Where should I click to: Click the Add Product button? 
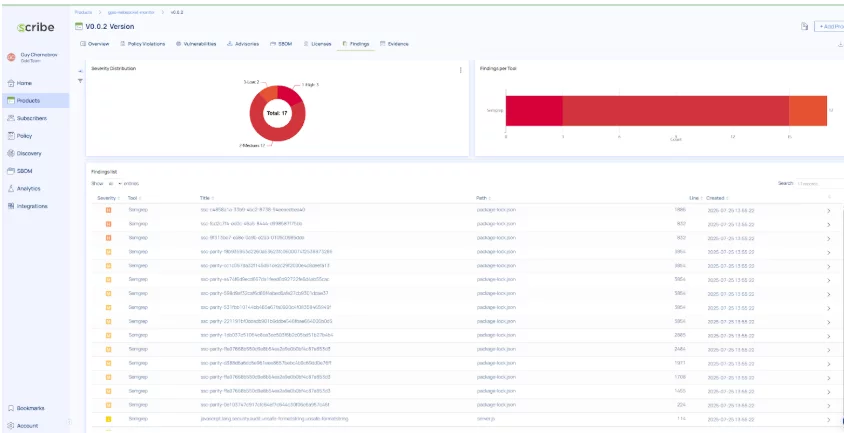[829, 26]
